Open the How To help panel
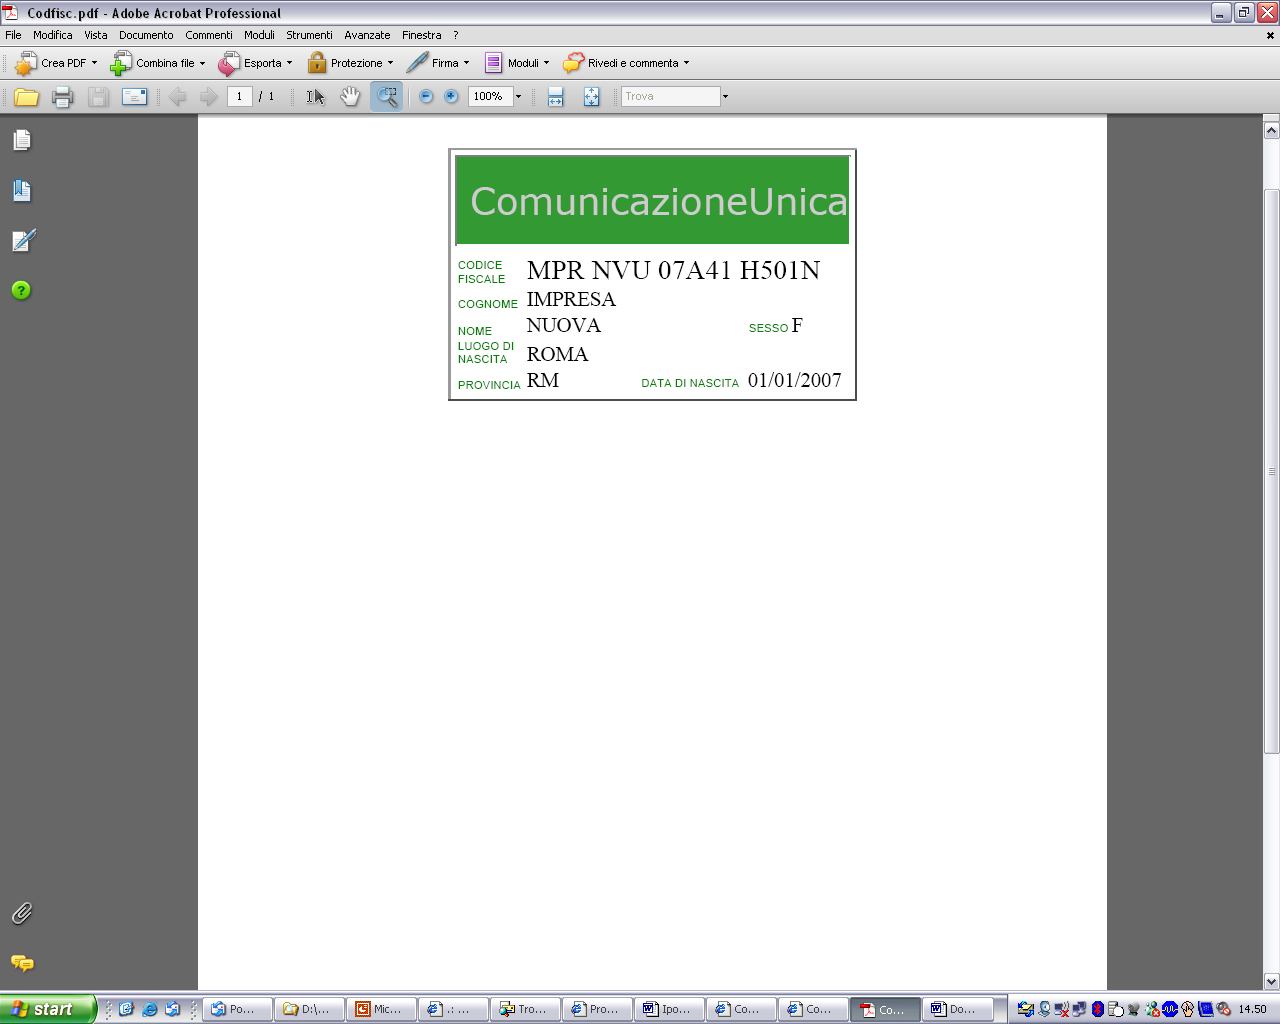 coord(21,290)
